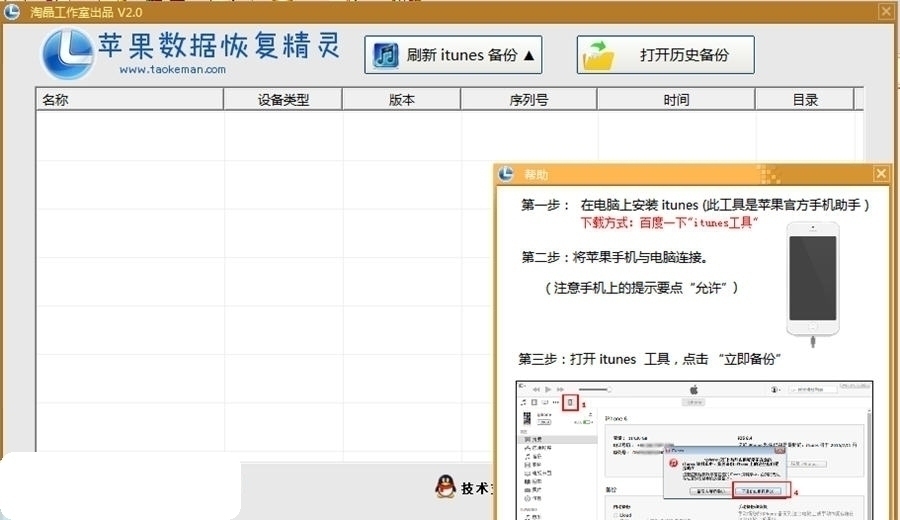Open the www.taokeman.com link
900x520 pixels.
[x=172, y=69]
